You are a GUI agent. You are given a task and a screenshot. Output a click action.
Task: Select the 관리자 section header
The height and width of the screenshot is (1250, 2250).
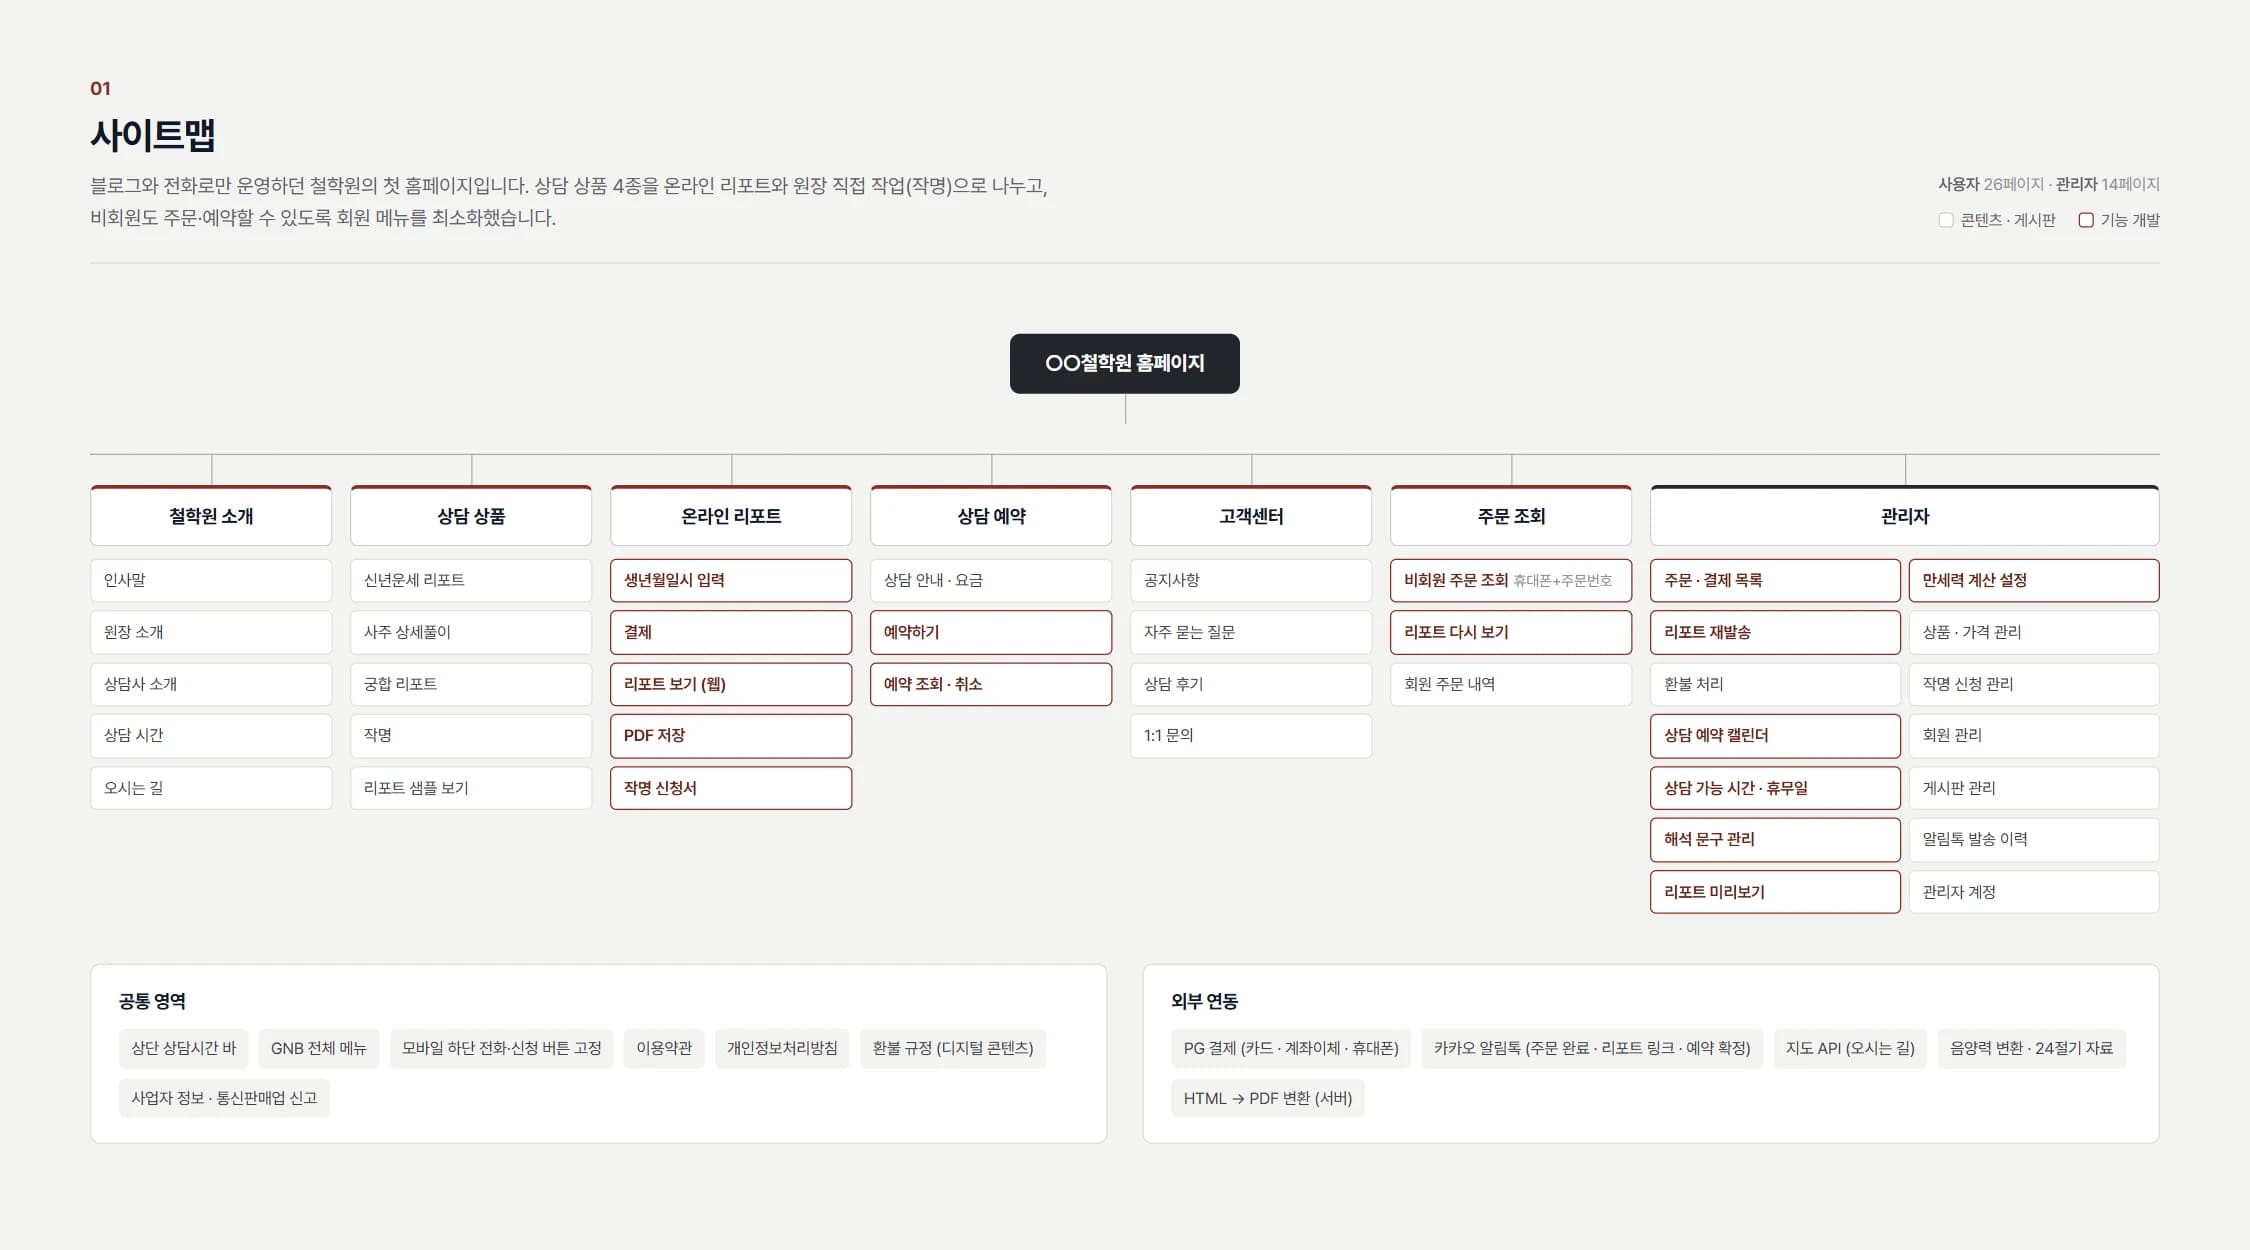tap(1905, 516)
